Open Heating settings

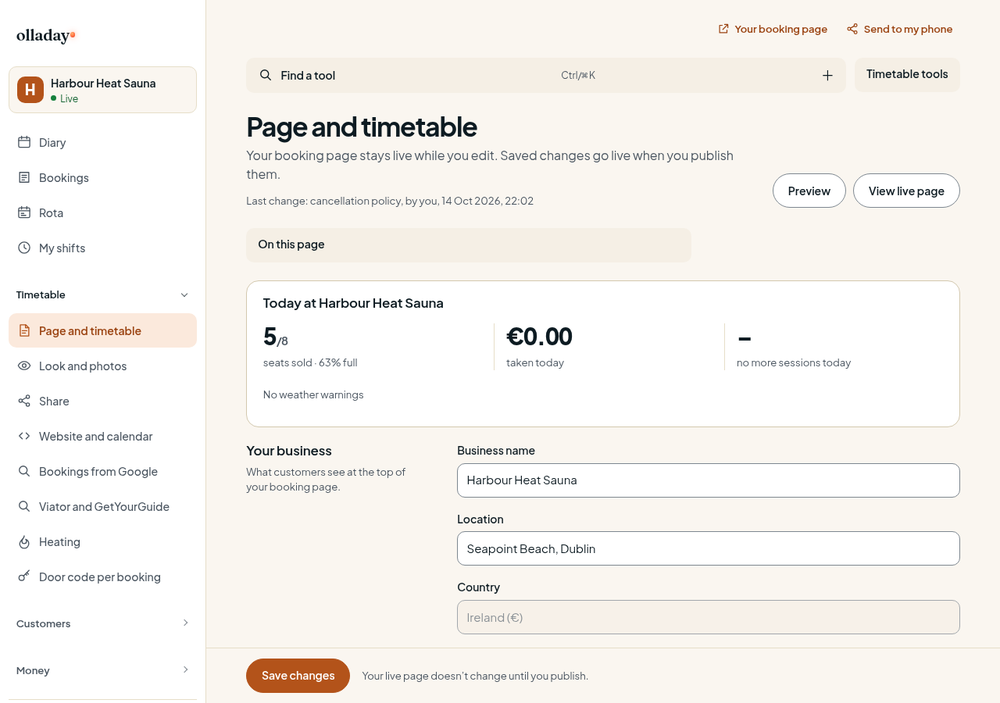point(103,542)
